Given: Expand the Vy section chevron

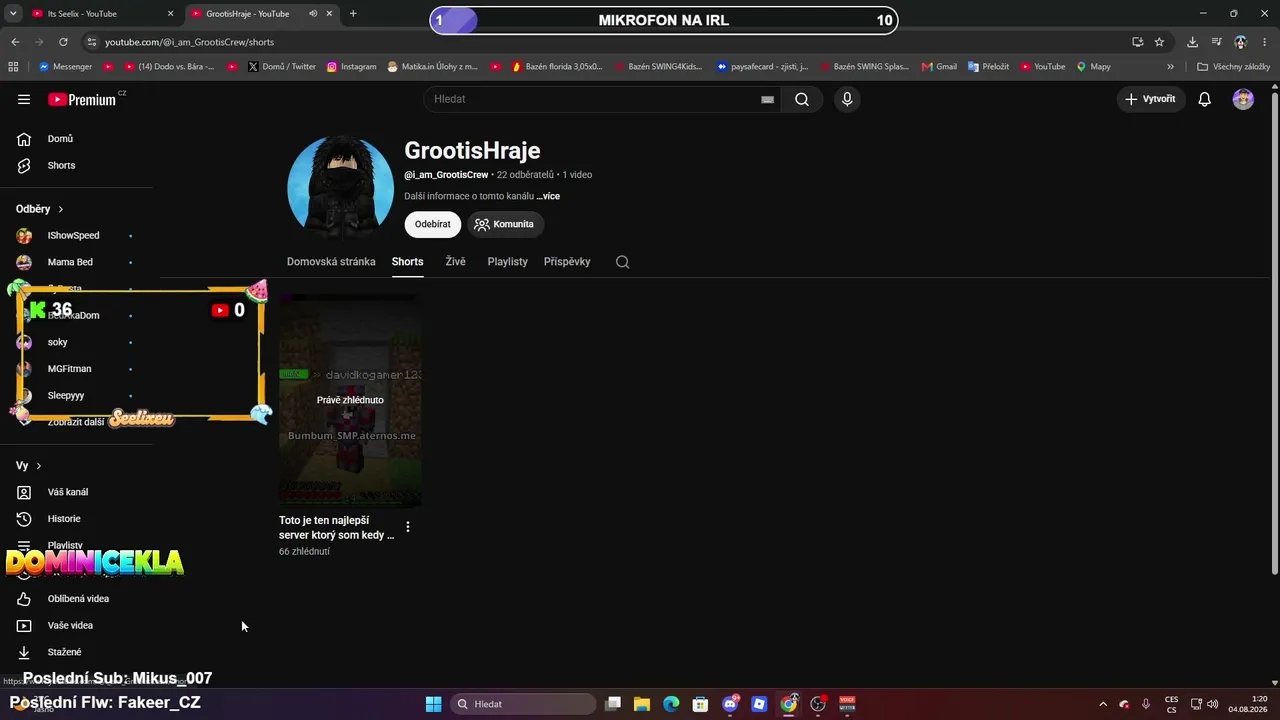Looking at the screenshot, I should pyautogui.click(x=38, y=466).
